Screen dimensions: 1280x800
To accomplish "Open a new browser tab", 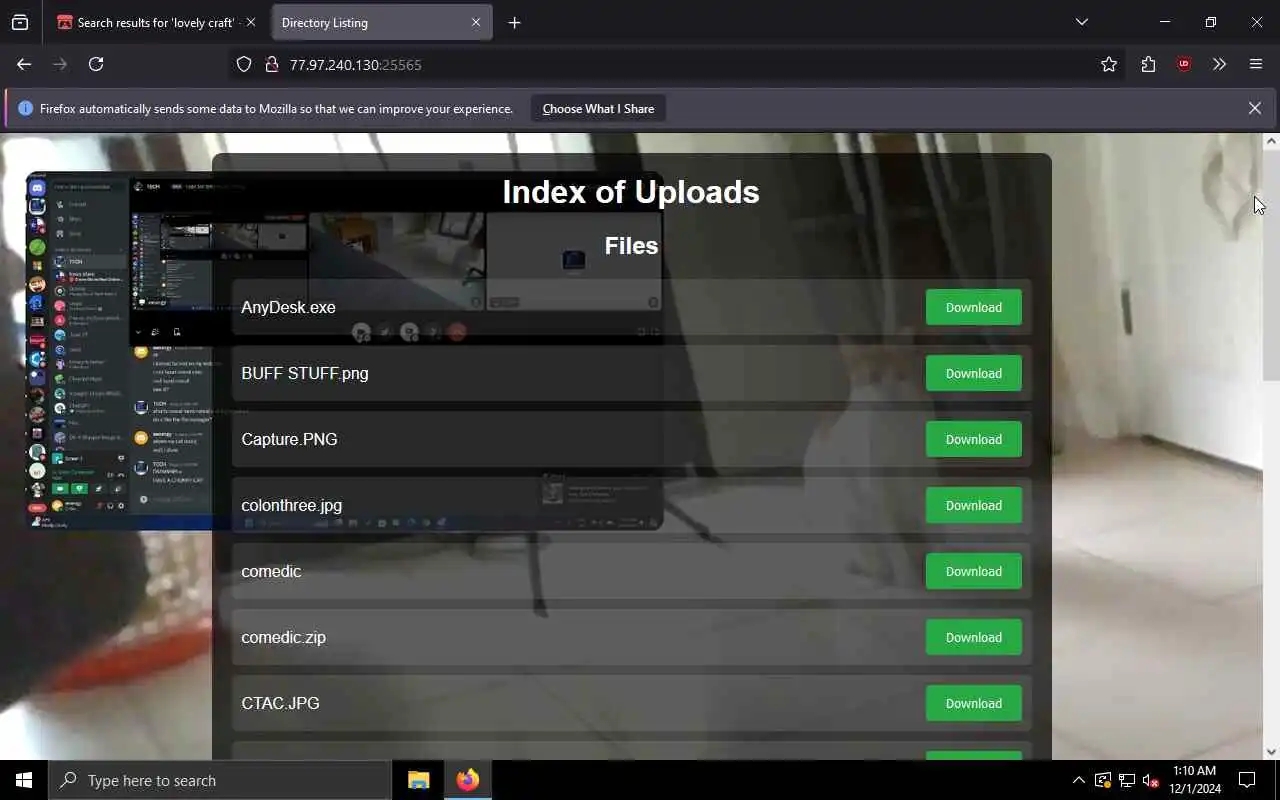I will coord(514,22).
